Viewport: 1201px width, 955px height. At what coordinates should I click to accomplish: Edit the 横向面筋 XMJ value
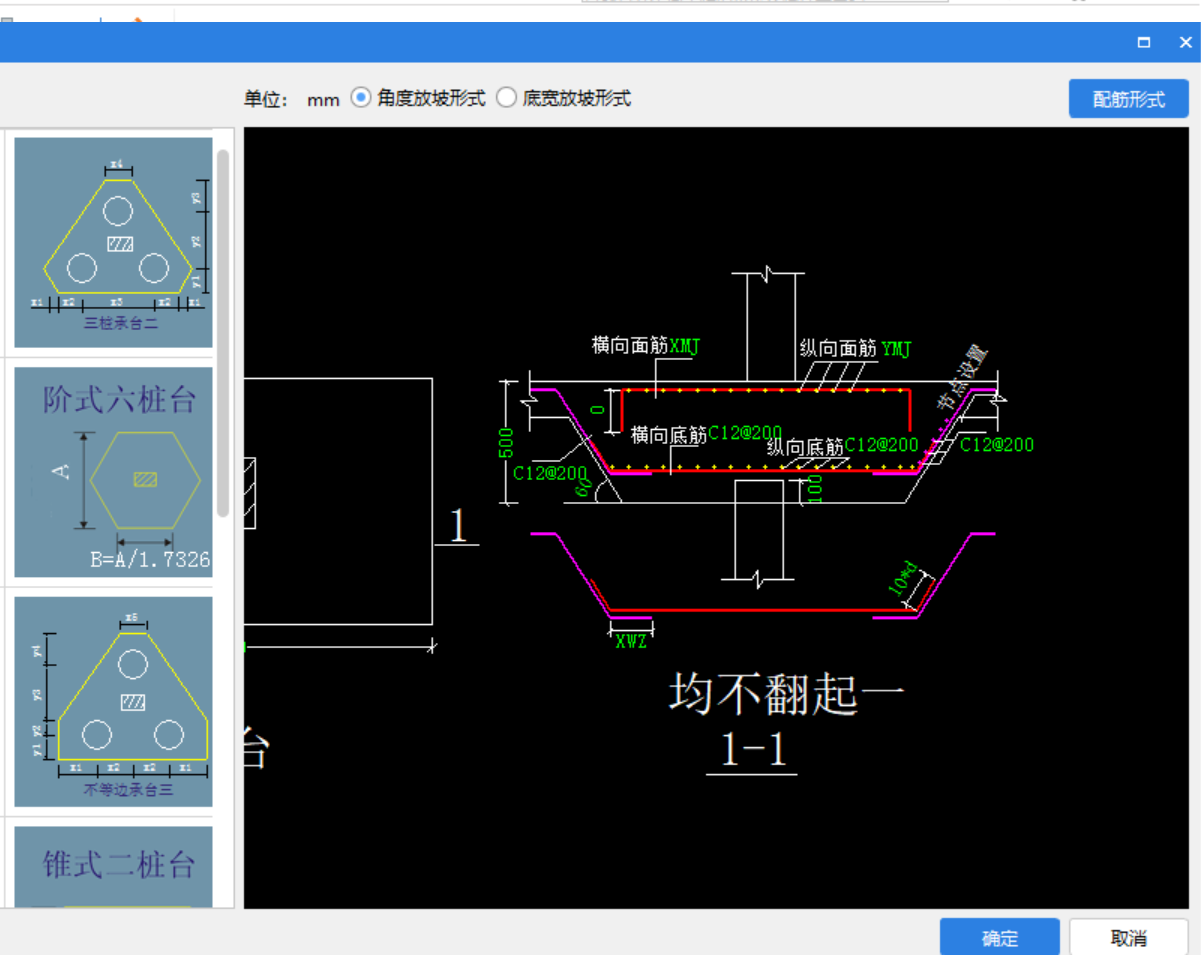tap(685, 346)
